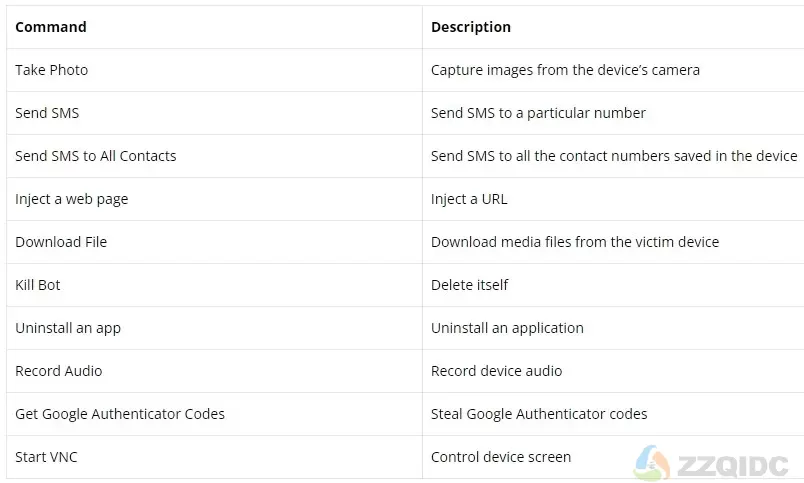804x483 pixels.
Task: Click the 'Inject a URL' description cell
Action: [x=613, y=199]
